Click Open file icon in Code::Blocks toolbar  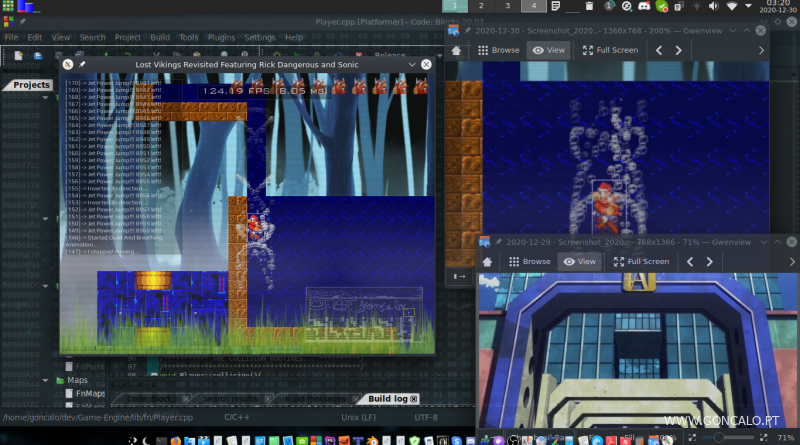pos(38,55)
